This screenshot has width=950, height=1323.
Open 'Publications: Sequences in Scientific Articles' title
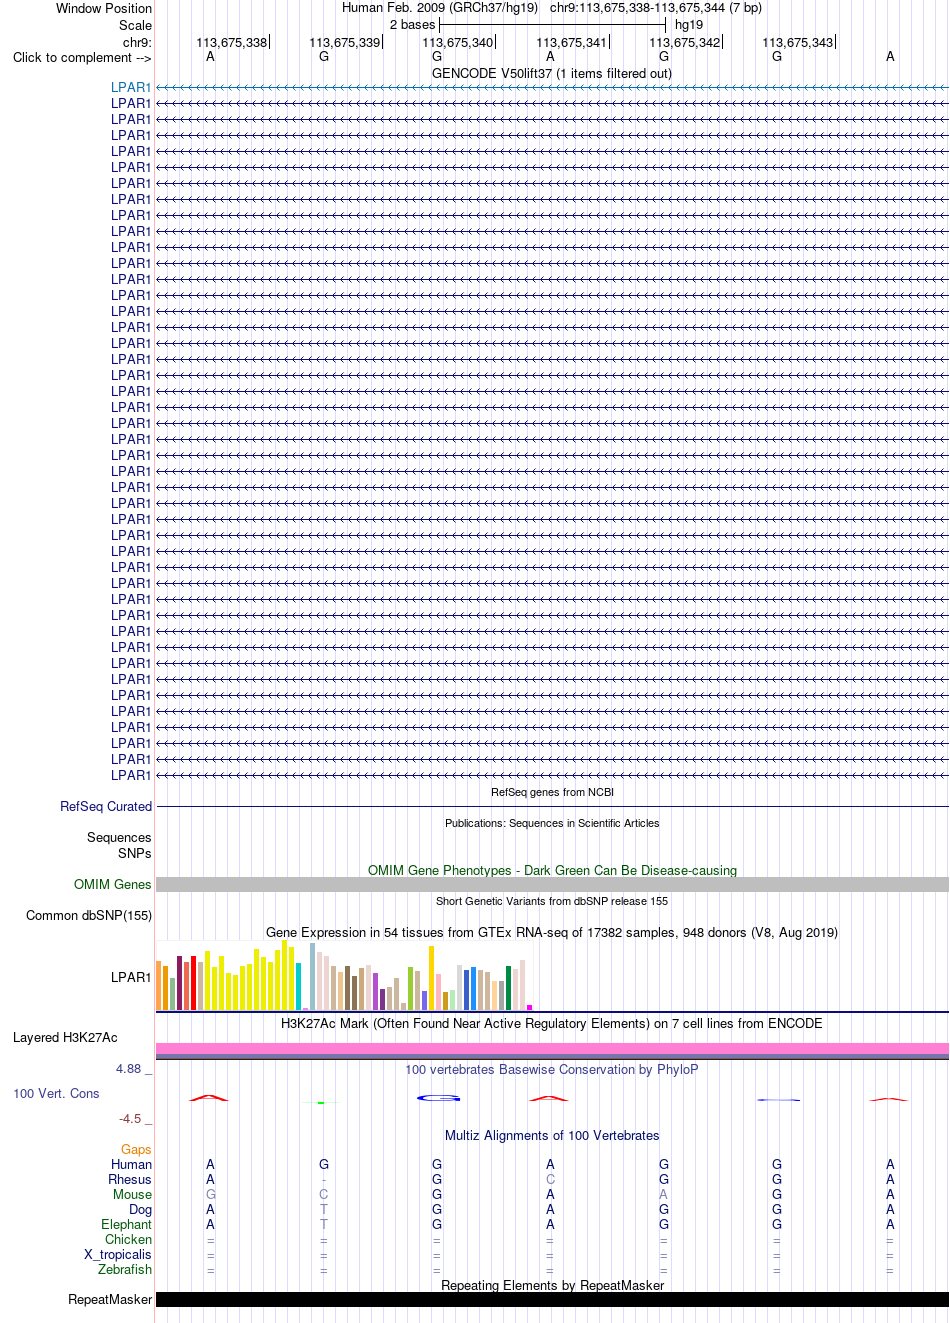tap(552, 823)
